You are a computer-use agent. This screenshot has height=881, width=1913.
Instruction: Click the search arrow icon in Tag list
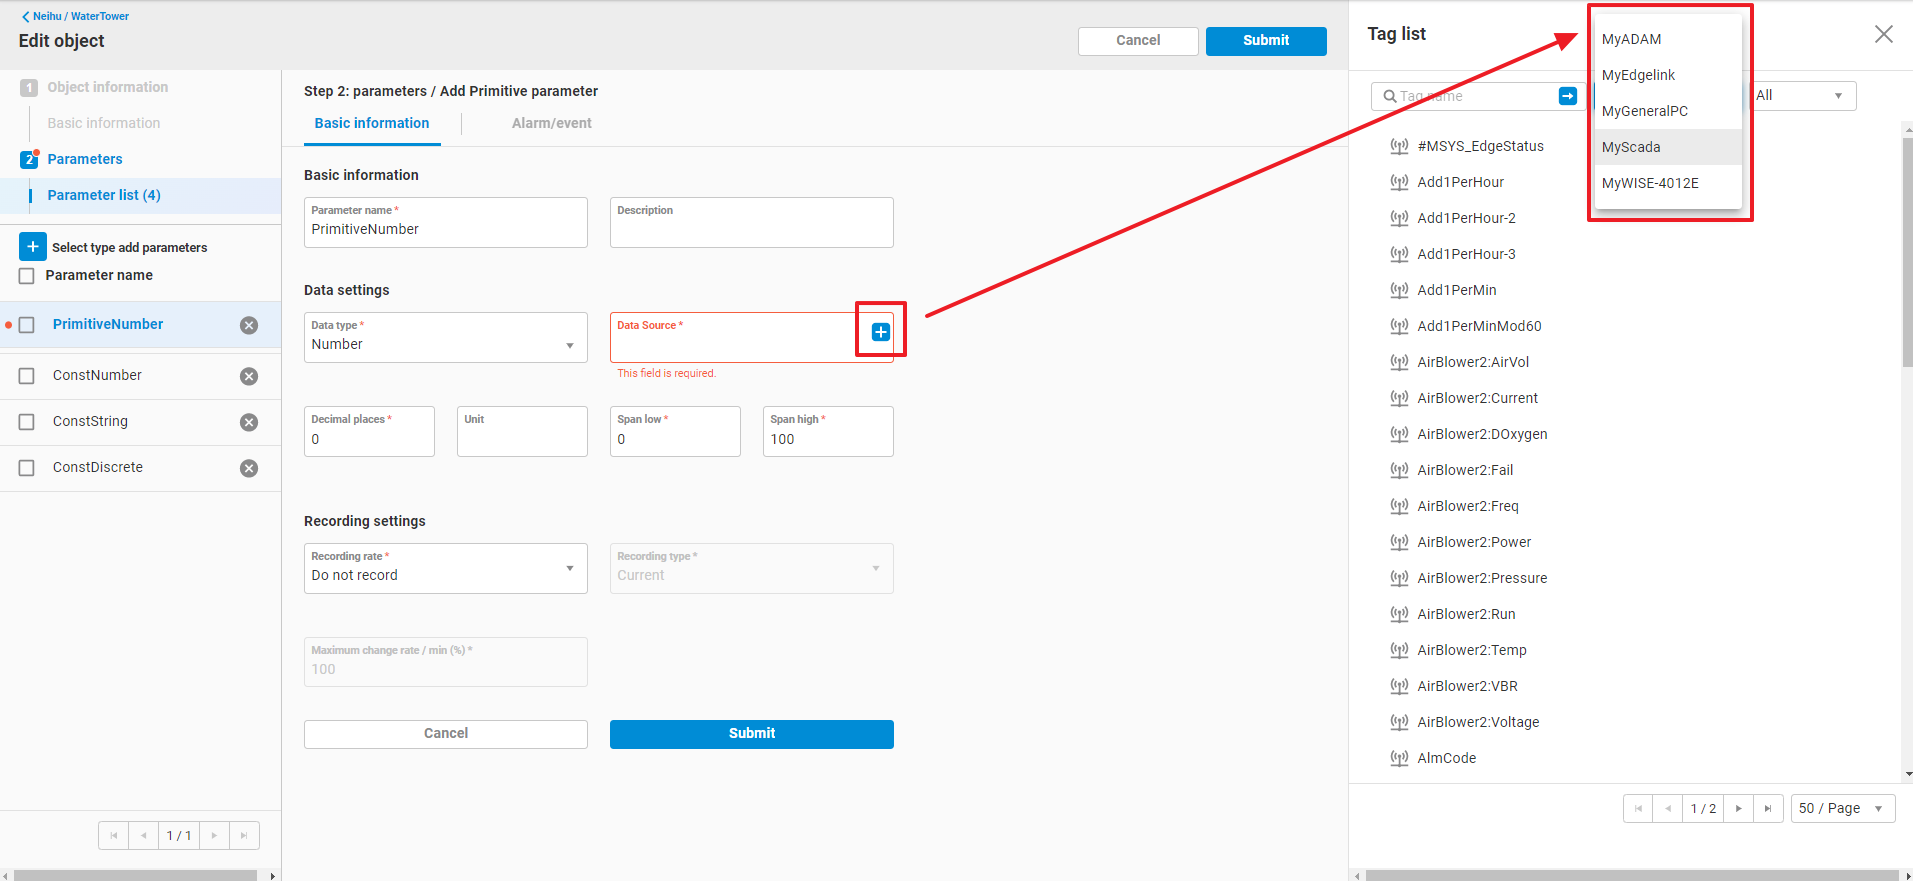[x=1567, y=96]
